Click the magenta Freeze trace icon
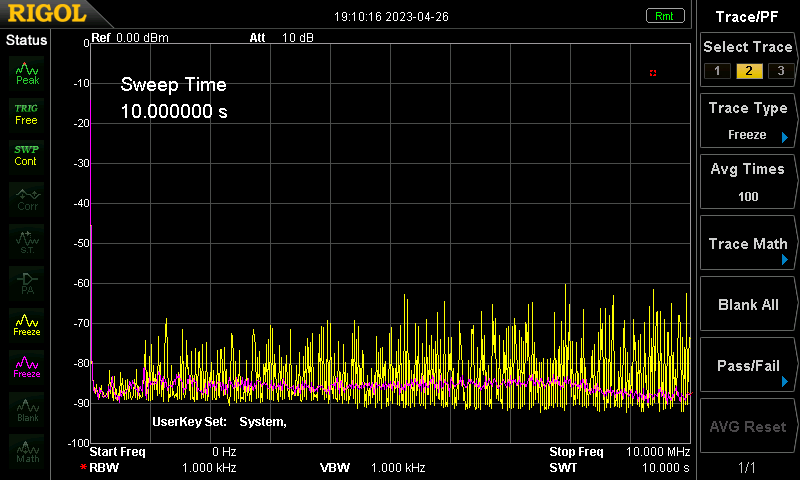The image size is (800, 480). coord(27,367)
